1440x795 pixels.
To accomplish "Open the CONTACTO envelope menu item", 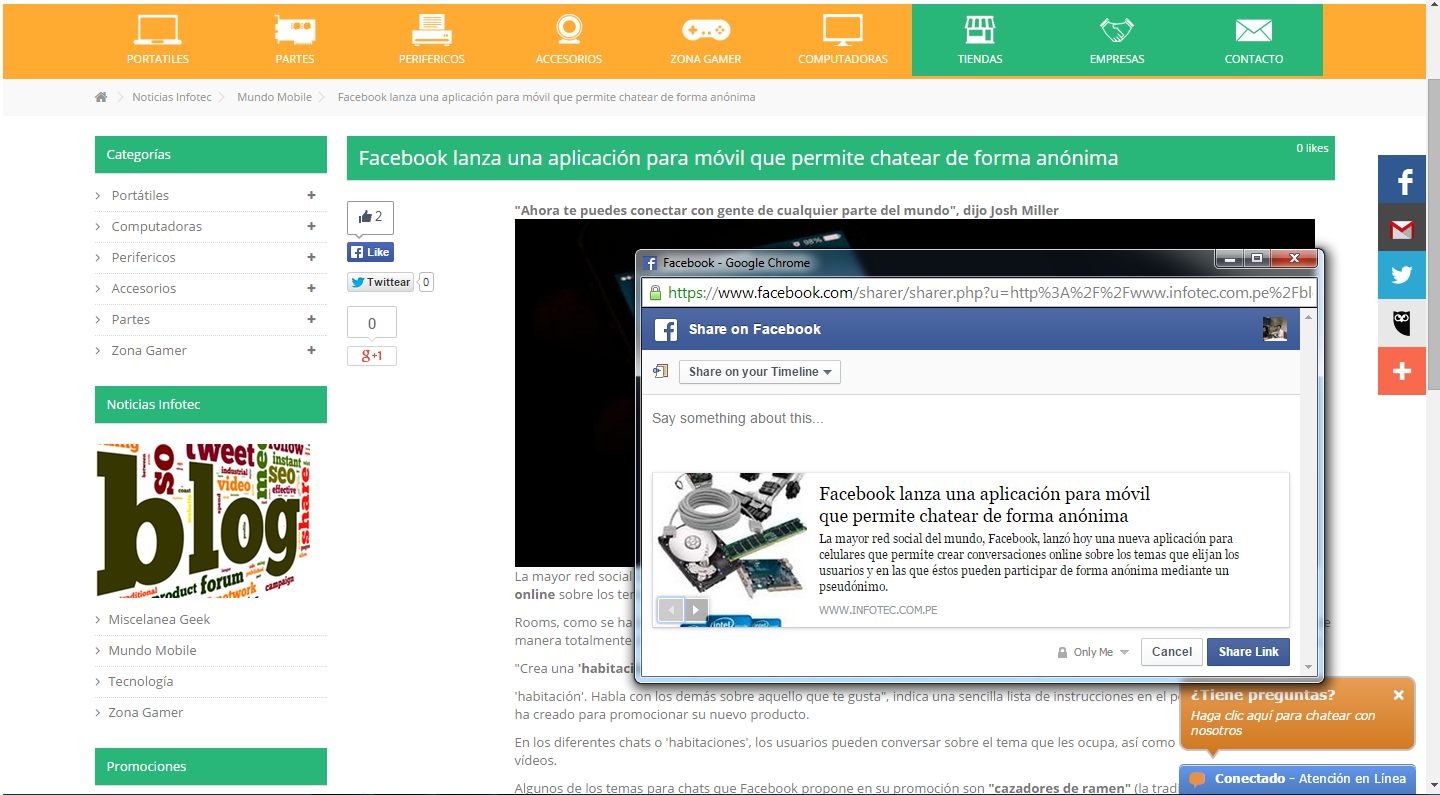I will [1254, 40].
